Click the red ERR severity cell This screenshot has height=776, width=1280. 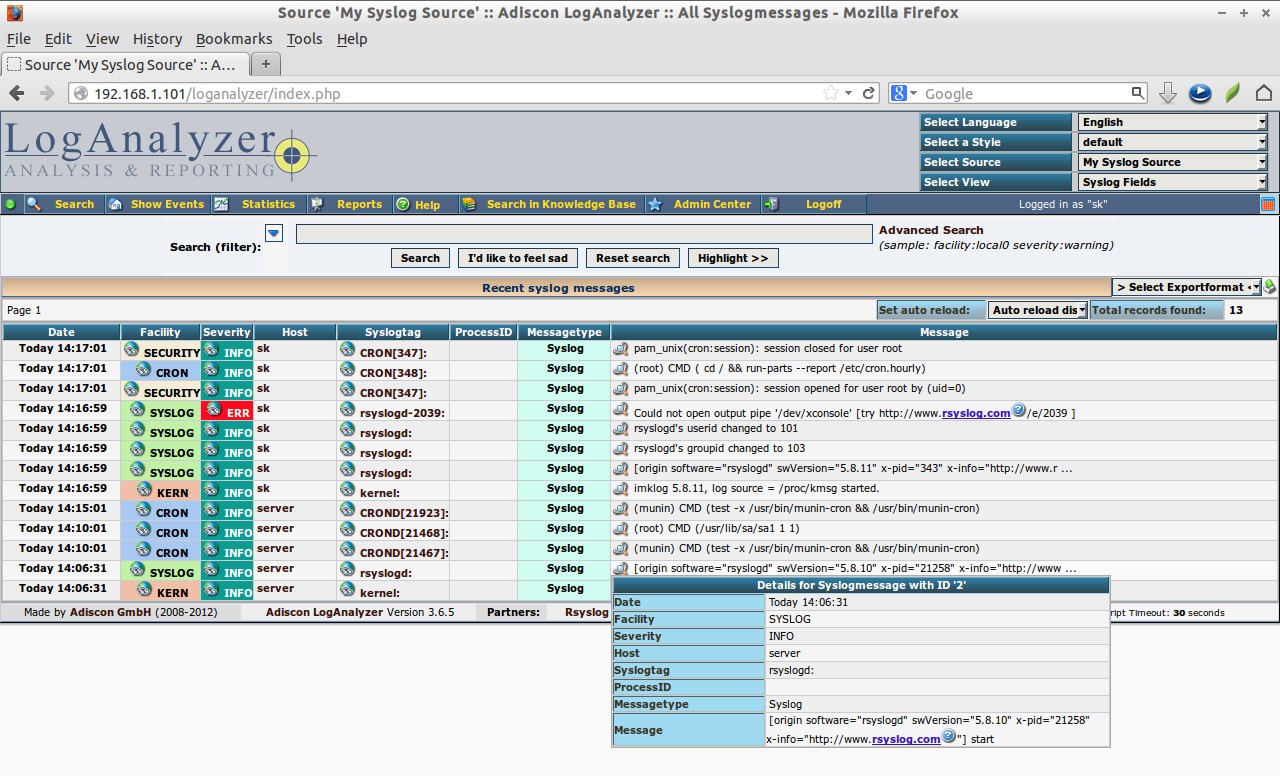[227, 410]
